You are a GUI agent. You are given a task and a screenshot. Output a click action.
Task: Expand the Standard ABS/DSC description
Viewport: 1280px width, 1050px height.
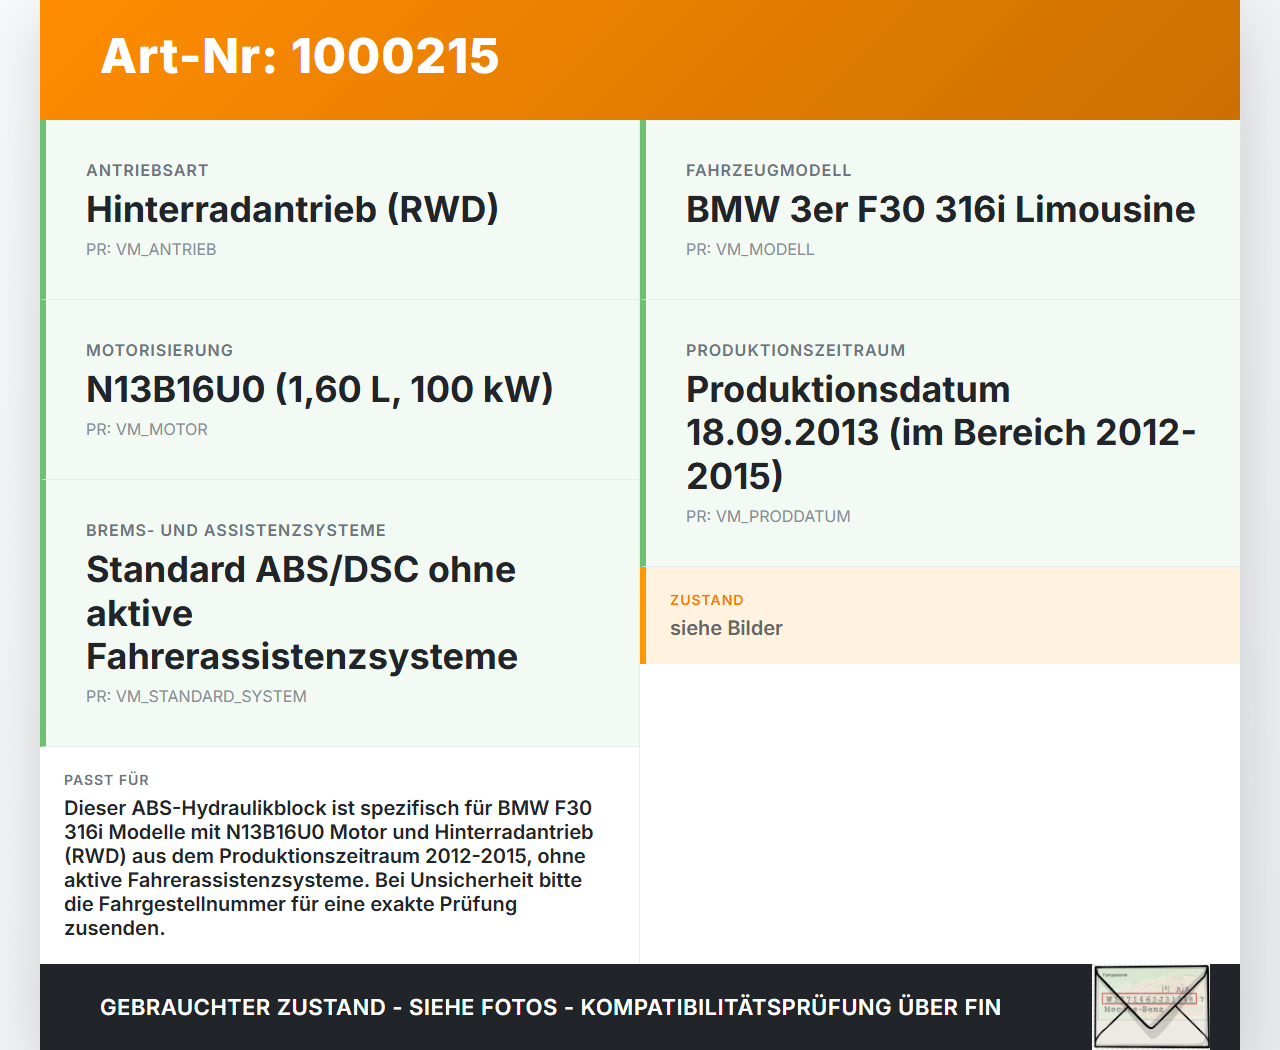302,612
